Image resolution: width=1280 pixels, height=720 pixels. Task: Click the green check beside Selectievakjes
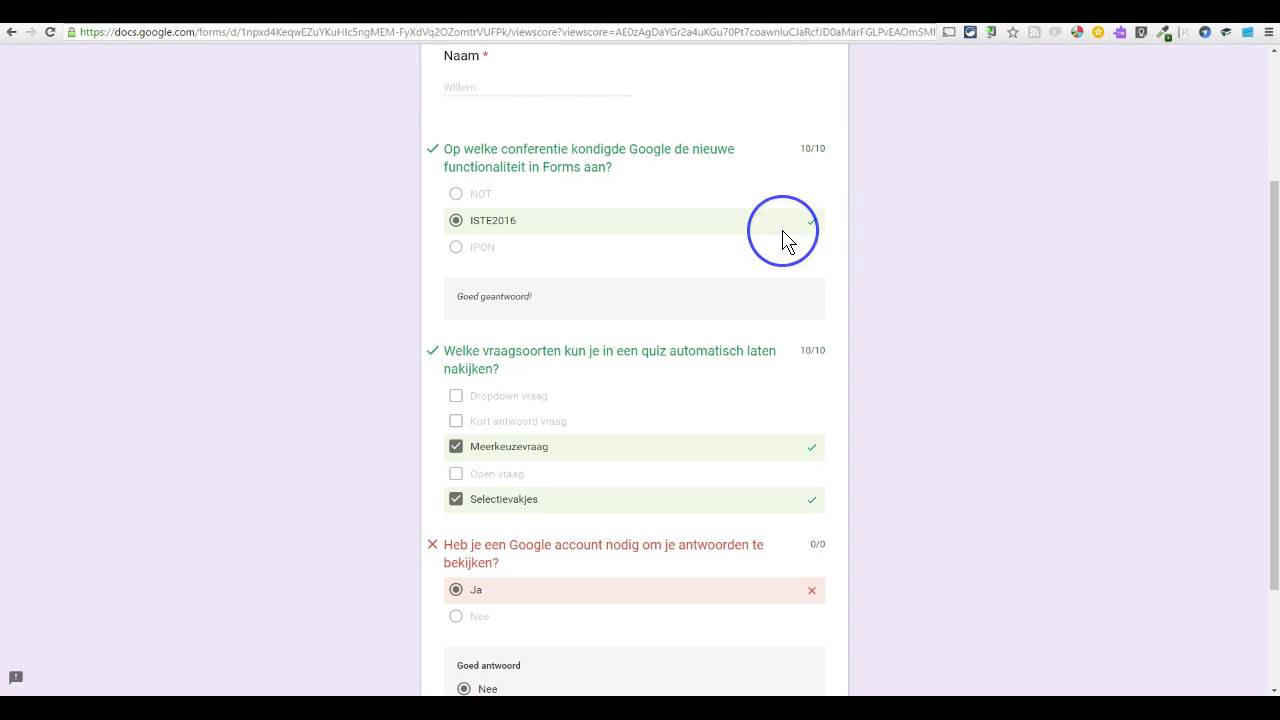coord(812,500)
